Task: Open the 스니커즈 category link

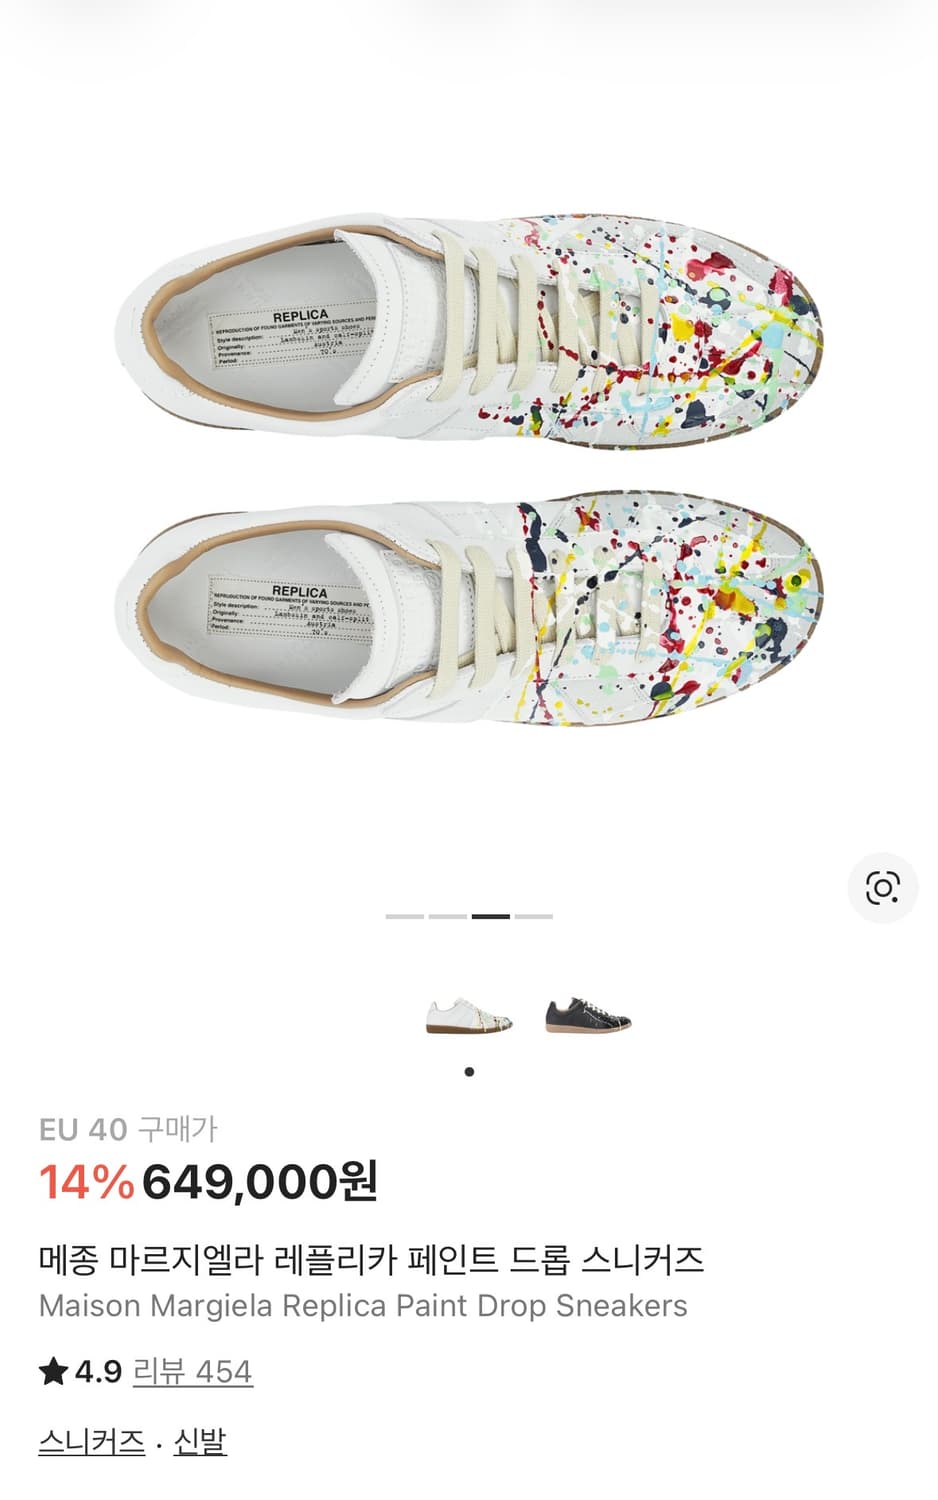Action: (92, 1441)
